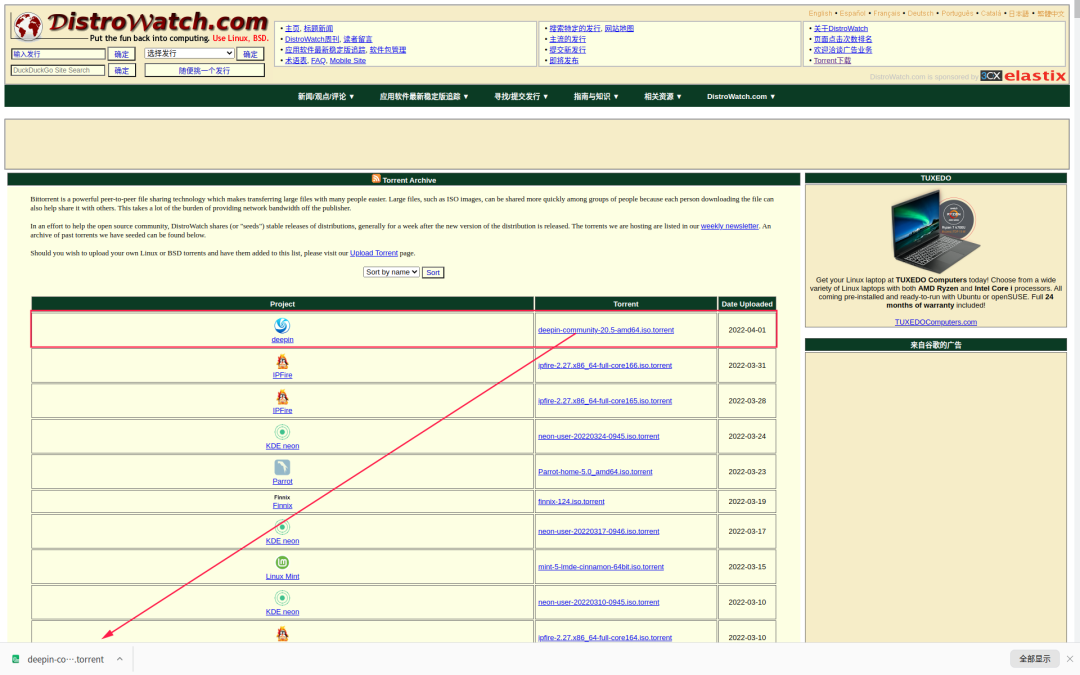Screen dimensions: 1080x675
Task: Click the deepin swirl logo
Action: (x=282, y=325)
